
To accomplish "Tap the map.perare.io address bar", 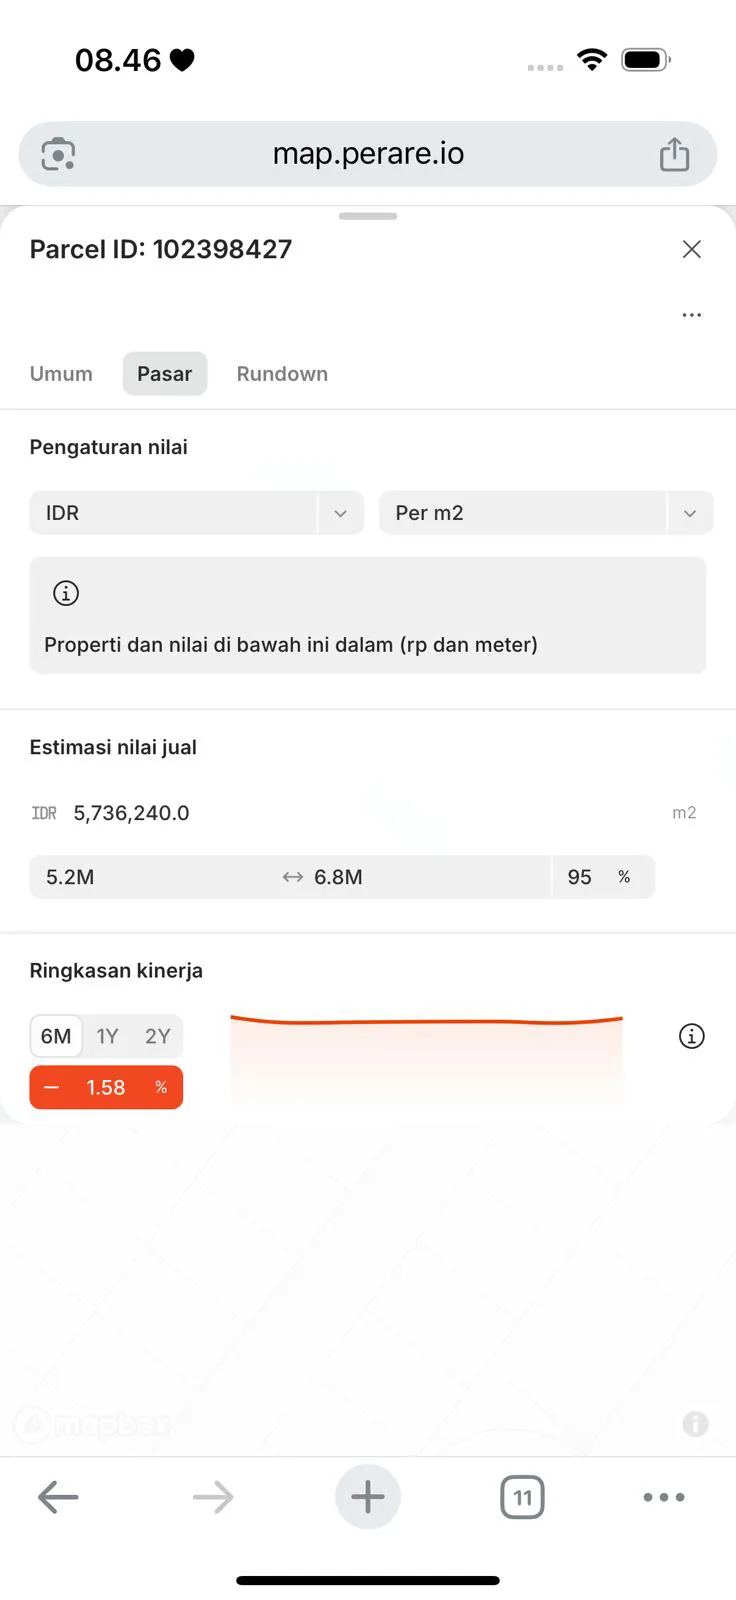I will 368,154.
